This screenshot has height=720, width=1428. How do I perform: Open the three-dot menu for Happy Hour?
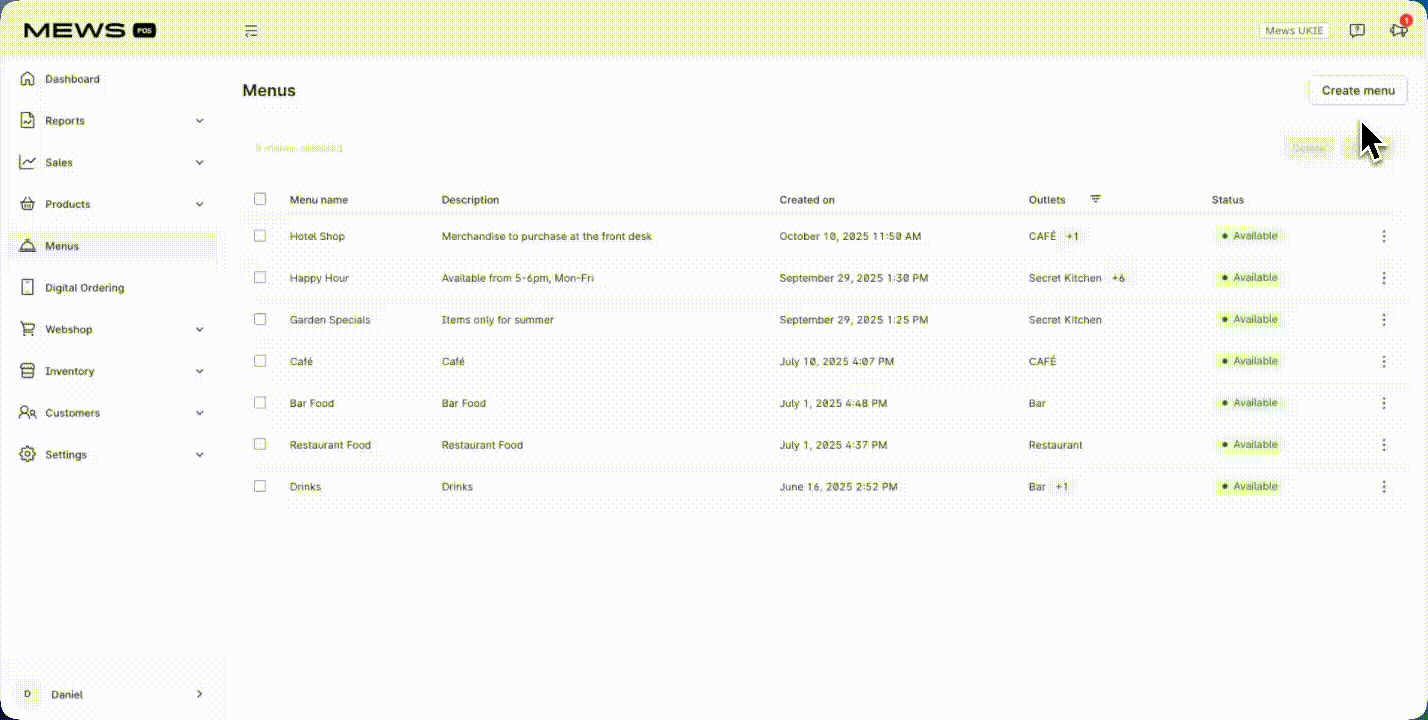tap(1384, 278)
